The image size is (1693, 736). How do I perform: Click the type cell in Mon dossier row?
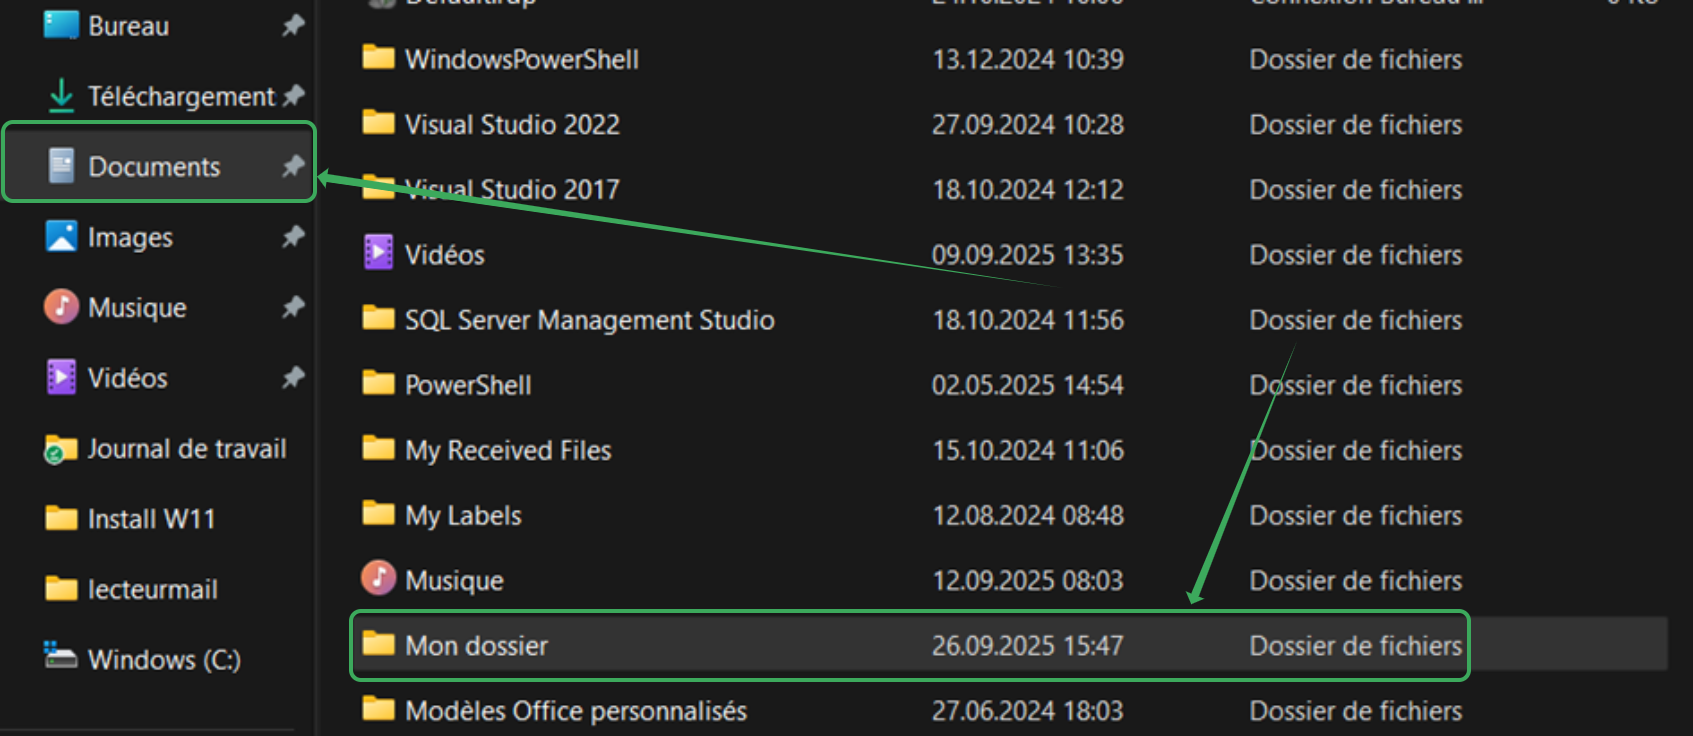coord(1356,645)
